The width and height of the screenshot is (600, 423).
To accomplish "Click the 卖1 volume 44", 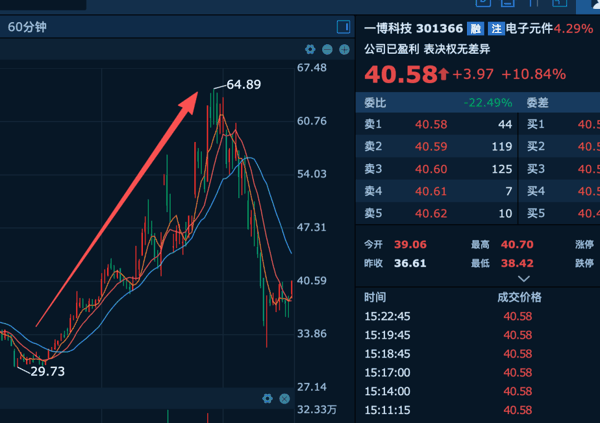I will [505, 124].
